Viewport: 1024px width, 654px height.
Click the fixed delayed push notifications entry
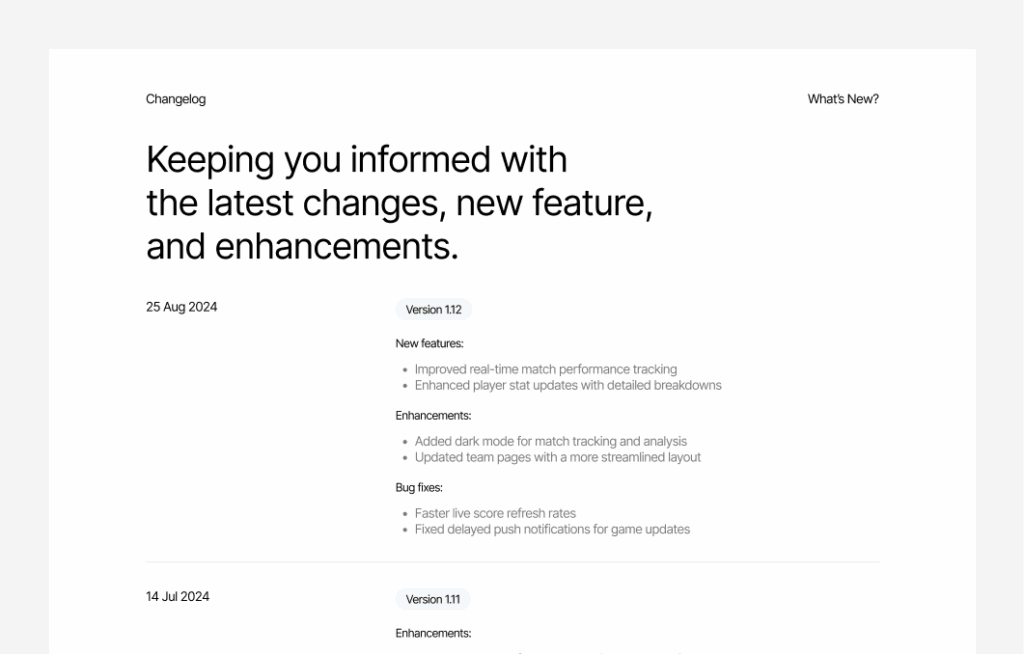(x=552, y=529)
